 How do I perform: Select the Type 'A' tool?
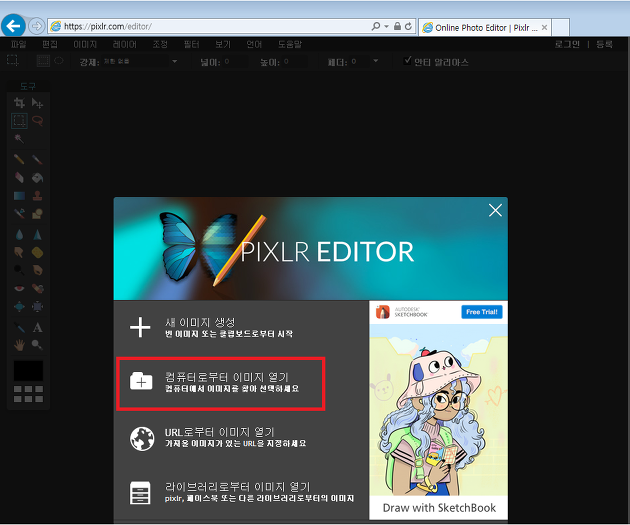(37, 327)
